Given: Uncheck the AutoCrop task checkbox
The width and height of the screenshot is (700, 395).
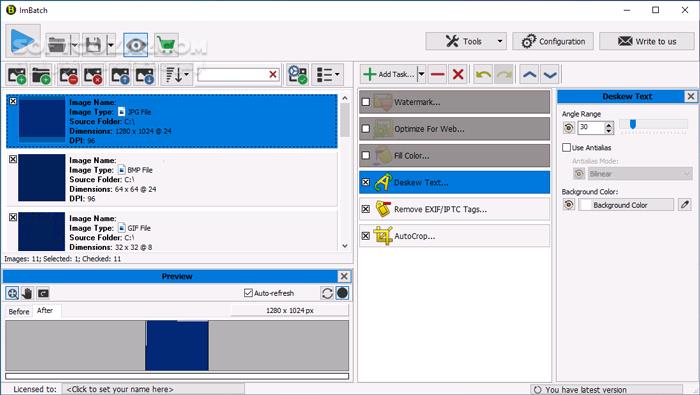Looking at the screenshot, I should pos(366,236).
